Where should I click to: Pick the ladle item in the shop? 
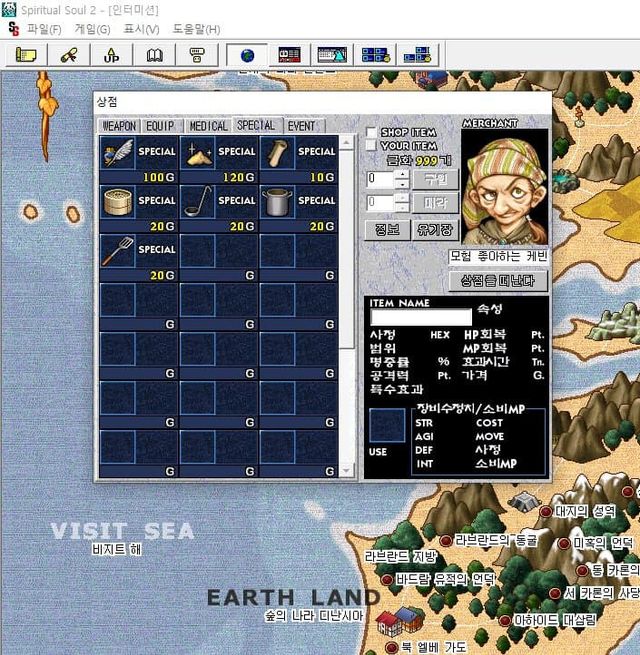pos(198,202)
